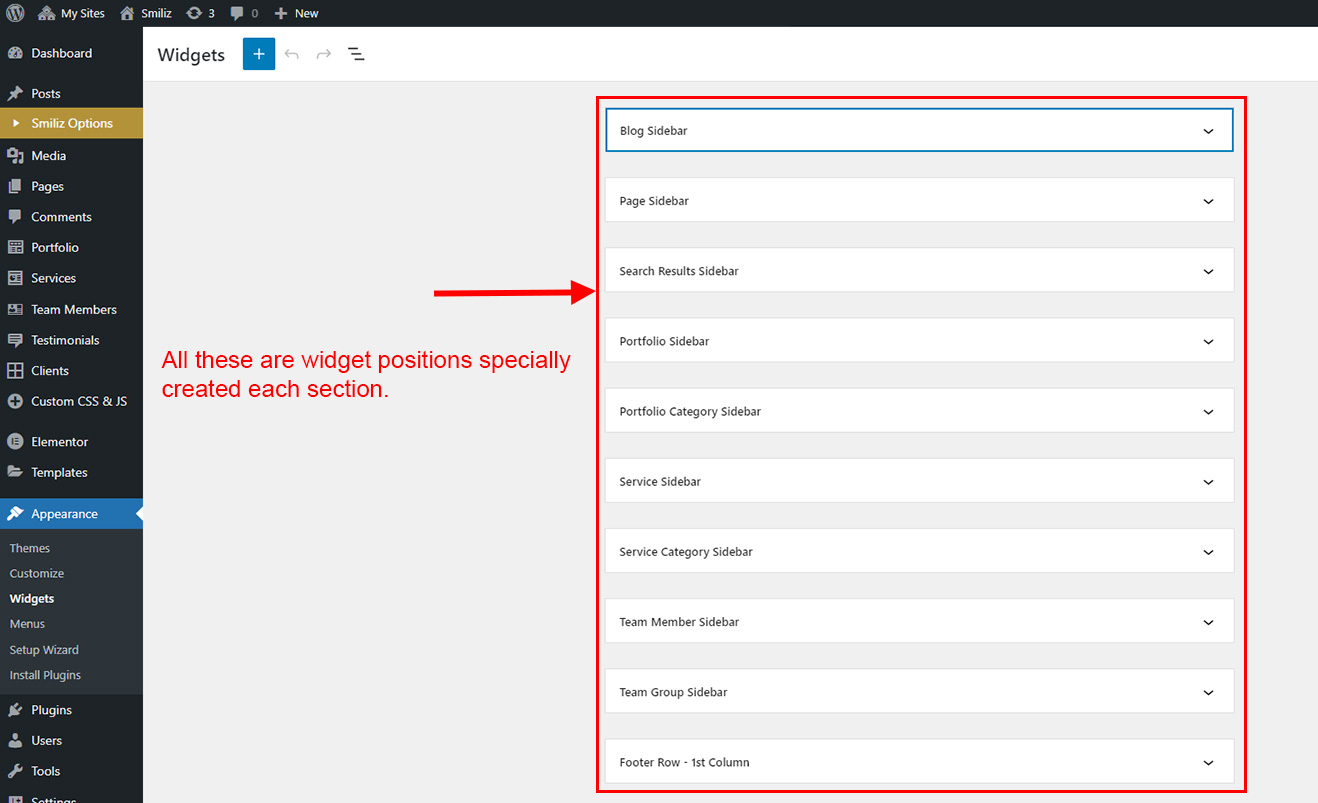Click the blue add block plus button

(258, 54)
